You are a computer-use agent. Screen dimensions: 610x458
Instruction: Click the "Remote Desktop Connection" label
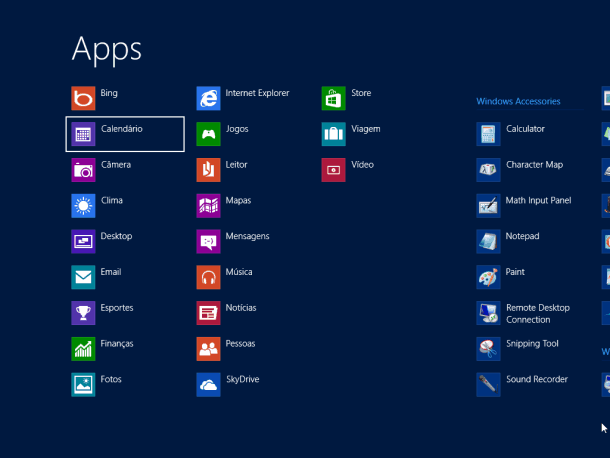pyautogui.click(x=538, y=314)
